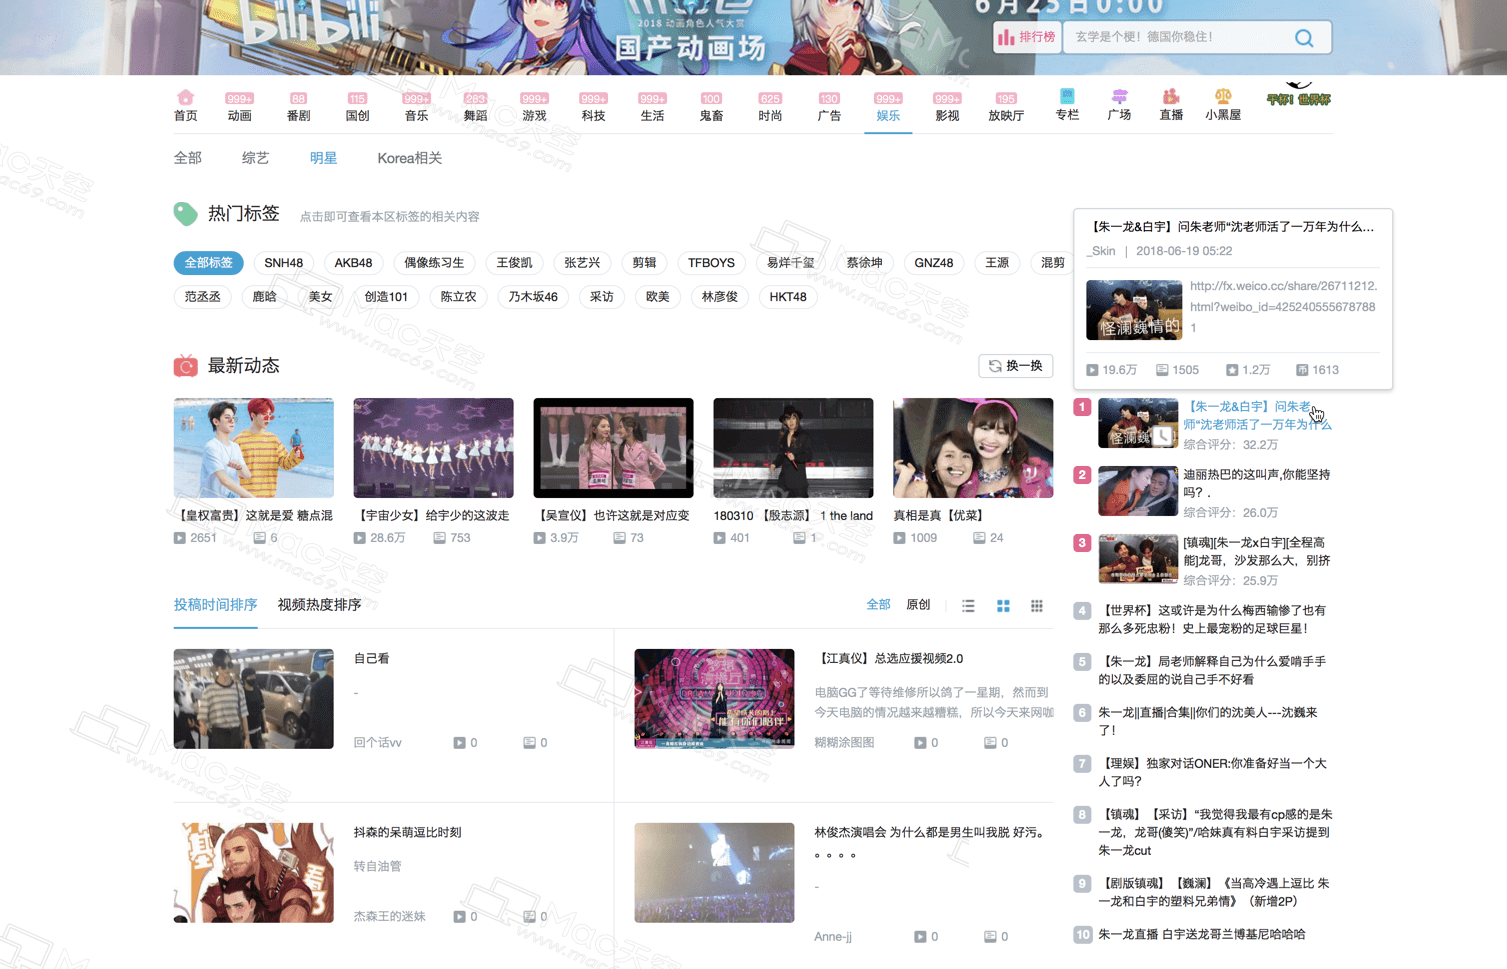Viewport: 1507px width, 969px height.
Task: Select the 综艺 sub-category tab
Action: [x=255, y=158]
